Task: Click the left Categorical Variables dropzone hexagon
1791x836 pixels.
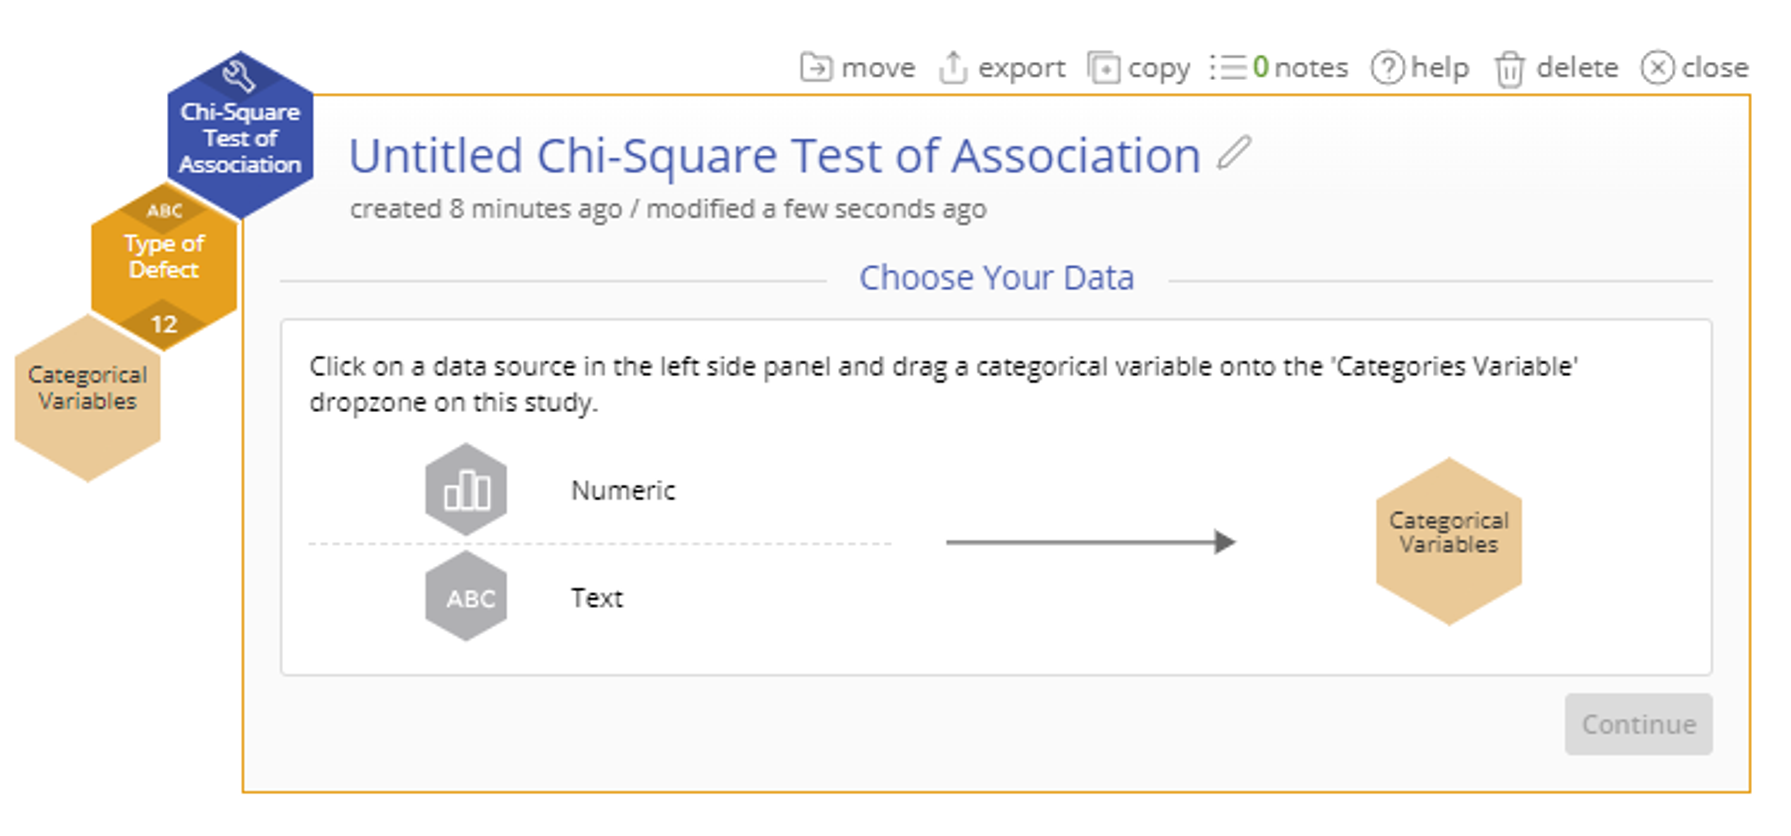Action: [88, 397]
